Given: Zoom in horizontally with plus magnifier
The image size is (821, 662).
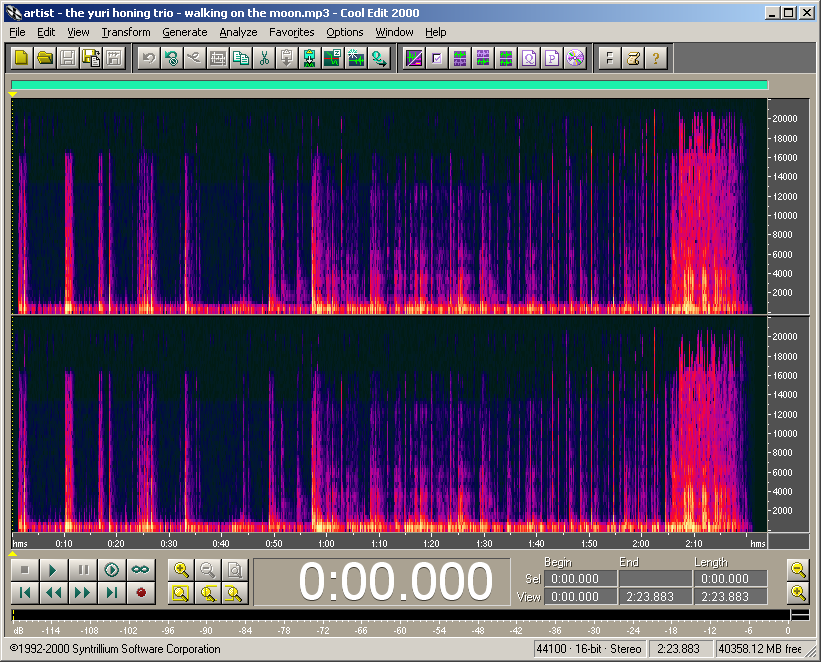Looking at the screenshot, I should point(181,570).
